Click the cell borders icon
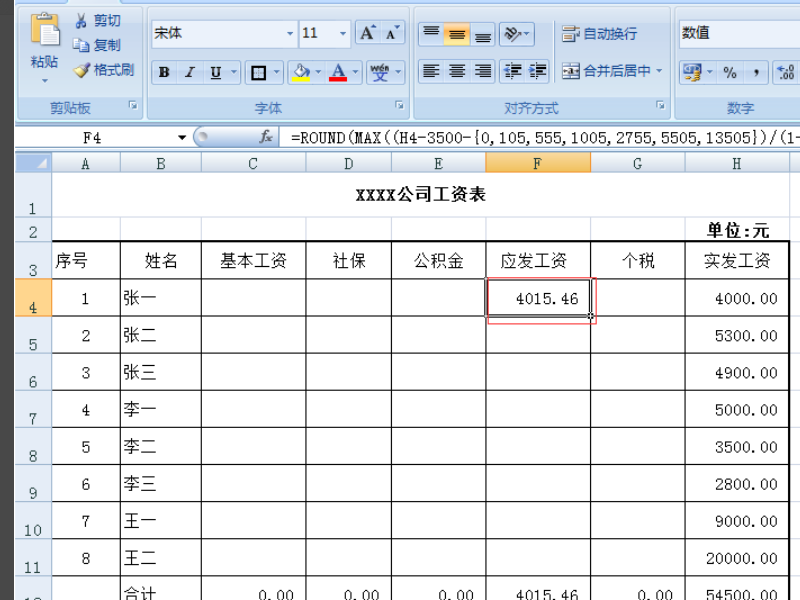 tap(258, 73)
